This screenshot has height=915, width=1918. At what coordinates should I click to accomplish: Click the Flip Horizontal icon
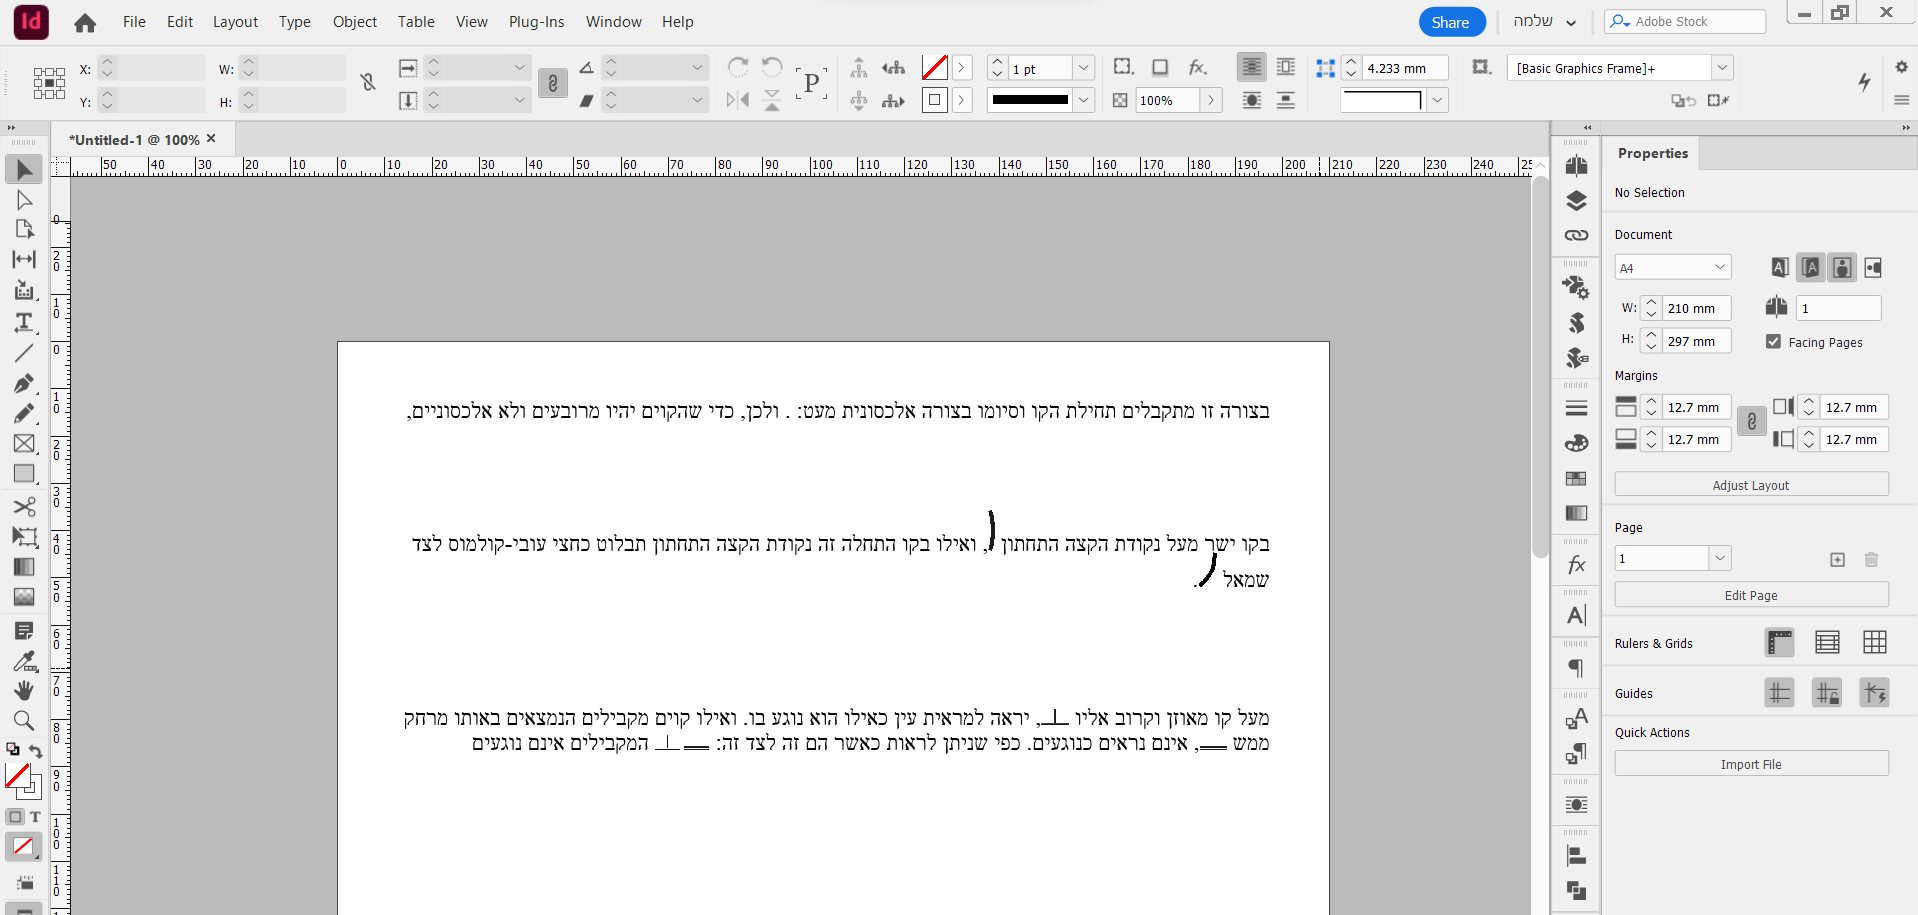738,100
